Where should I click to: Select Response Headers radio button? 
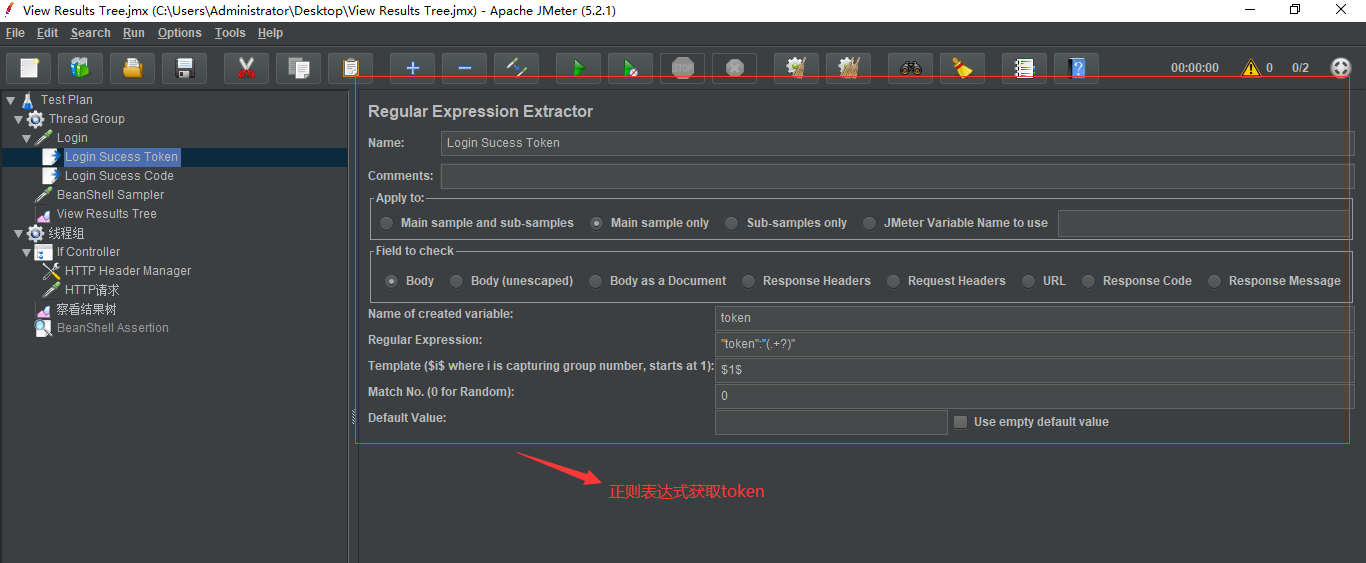point(748,281)
